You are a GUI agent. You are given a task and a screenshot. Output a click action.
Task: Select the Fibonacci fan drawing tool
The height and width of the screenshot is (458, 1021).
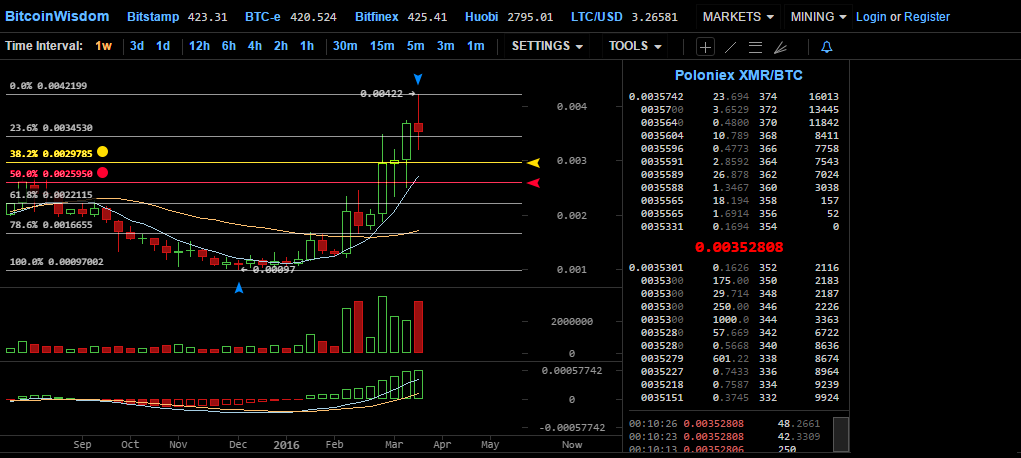[x=780, y=46]
